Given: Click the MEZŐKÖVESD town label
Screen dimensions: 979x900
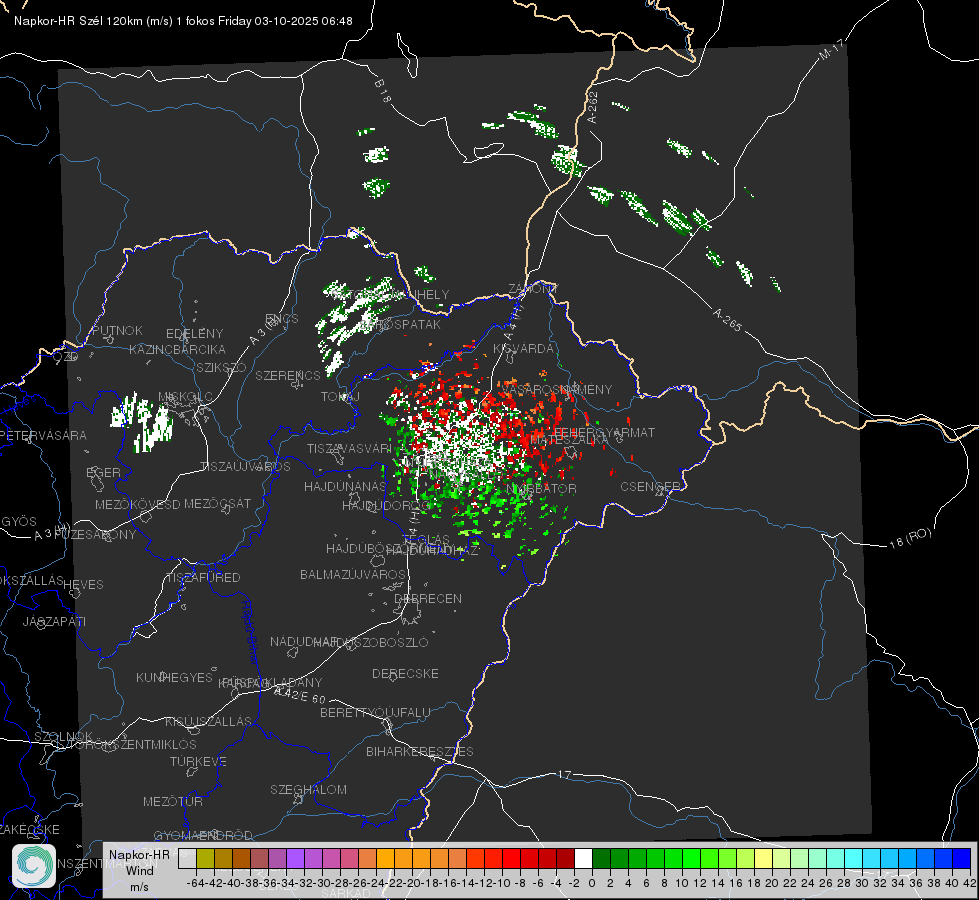Looking at the screenshot, I should (137, 504).
